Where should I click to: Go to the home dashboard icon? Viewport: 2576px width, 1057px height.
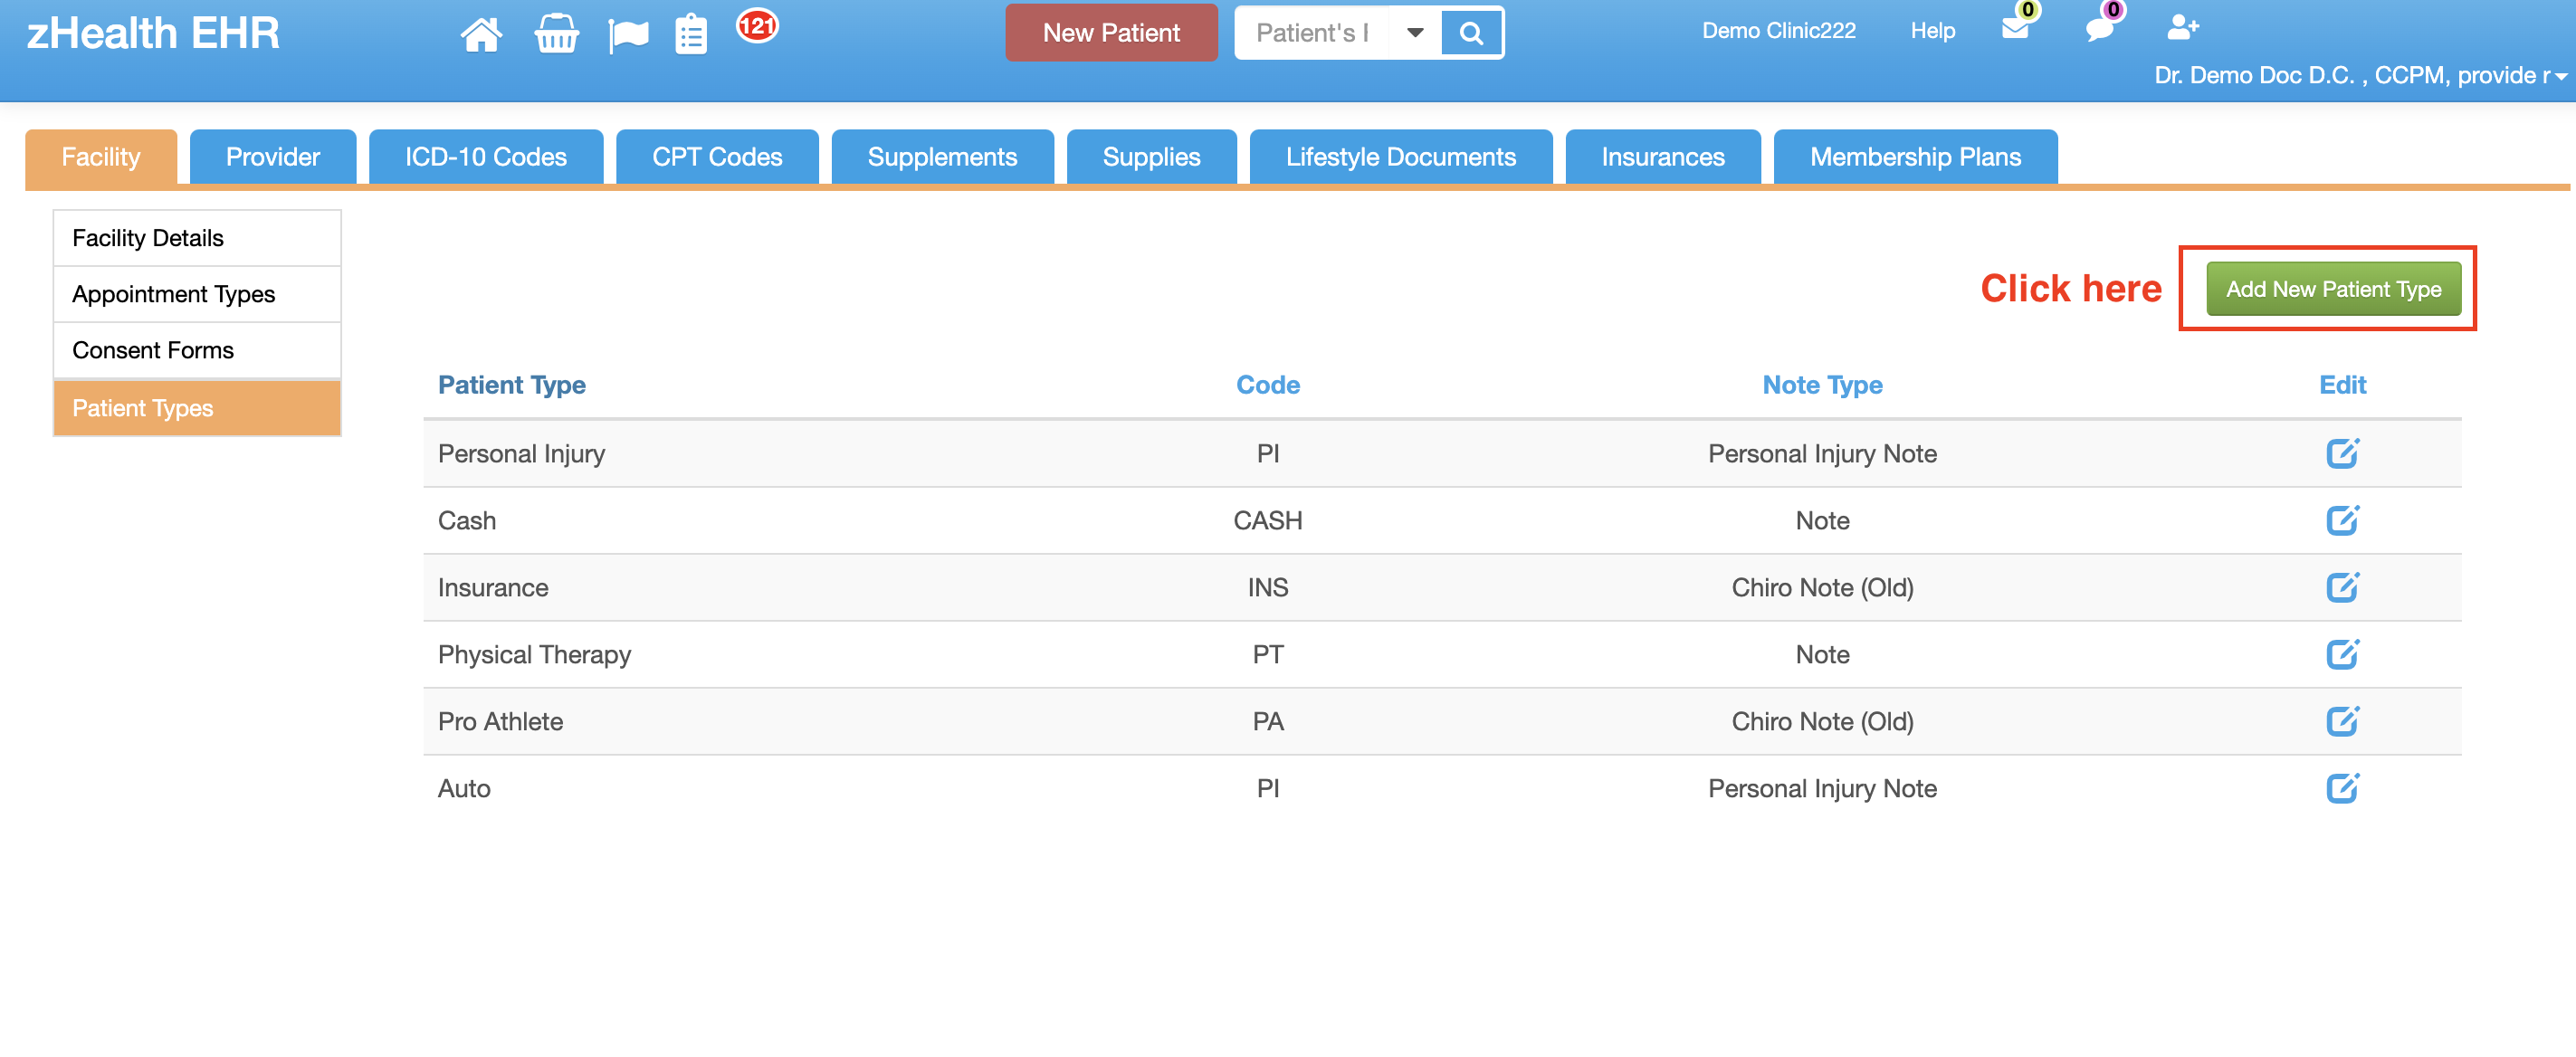(481, 35)
